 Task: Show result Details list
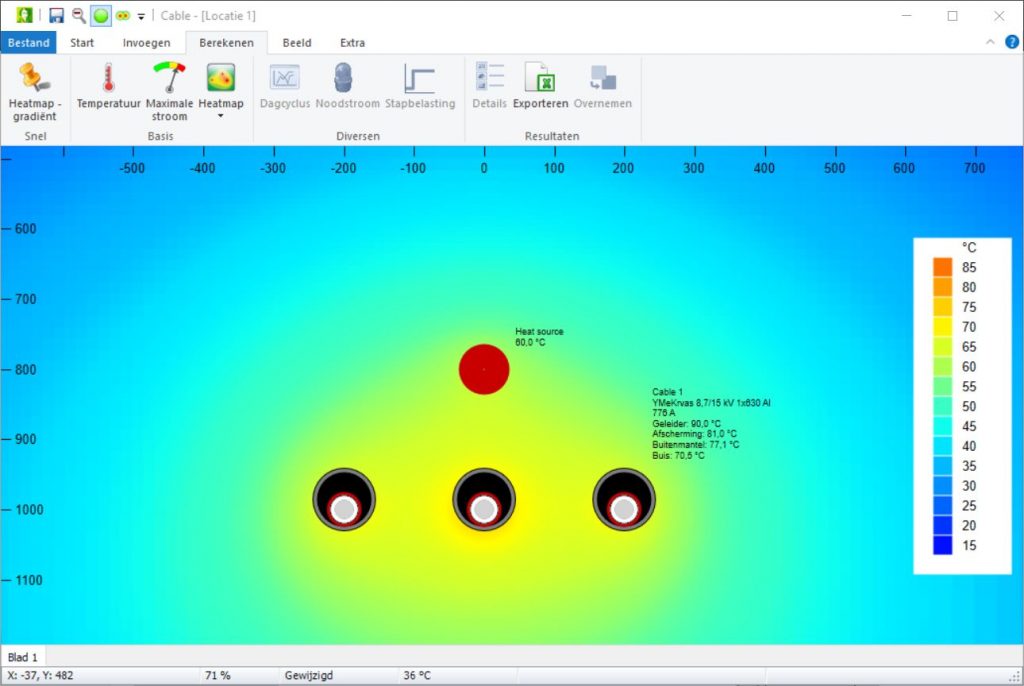(x=490, y=86)
